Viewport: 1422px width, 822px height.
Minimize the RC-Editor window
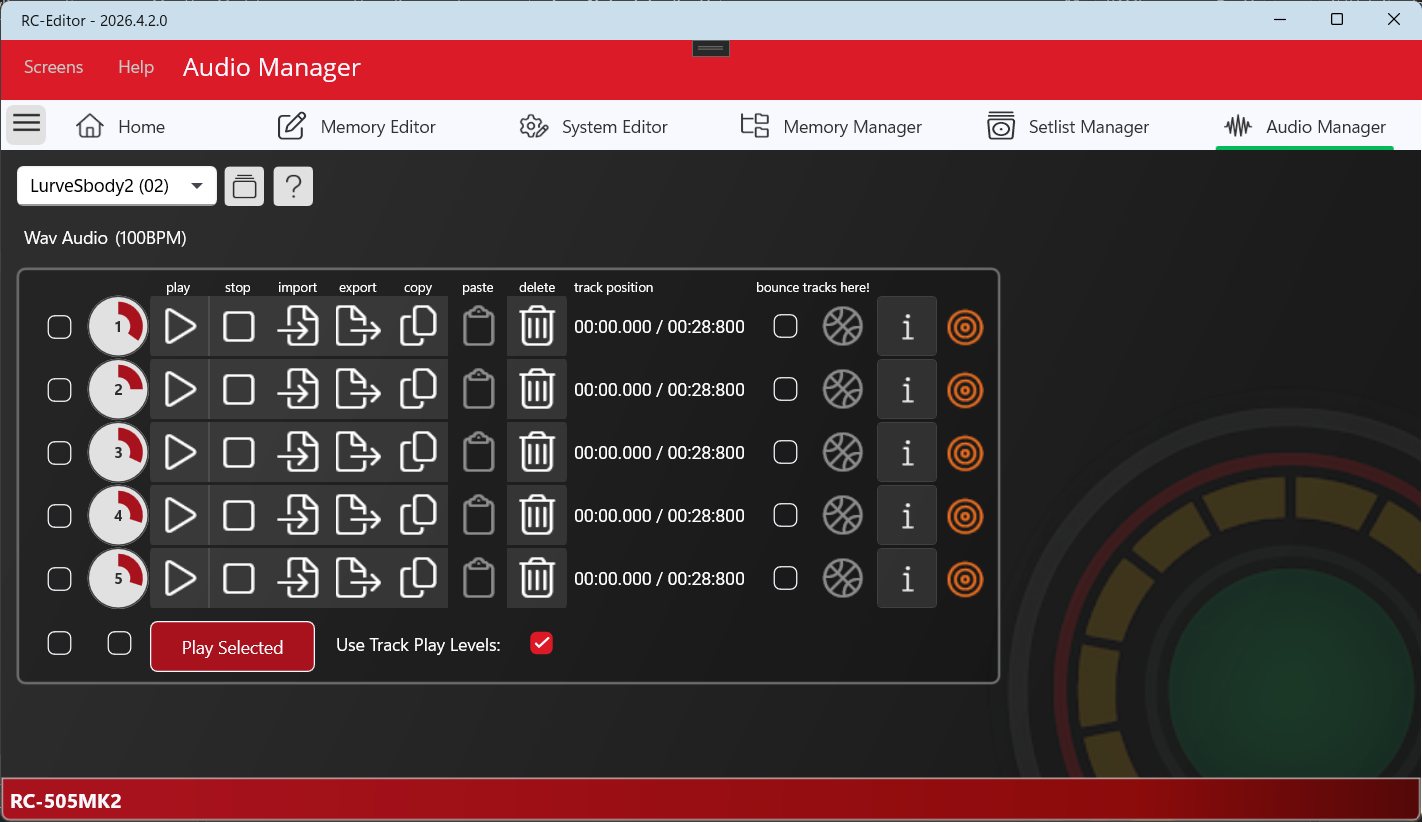click(1282, 20)
